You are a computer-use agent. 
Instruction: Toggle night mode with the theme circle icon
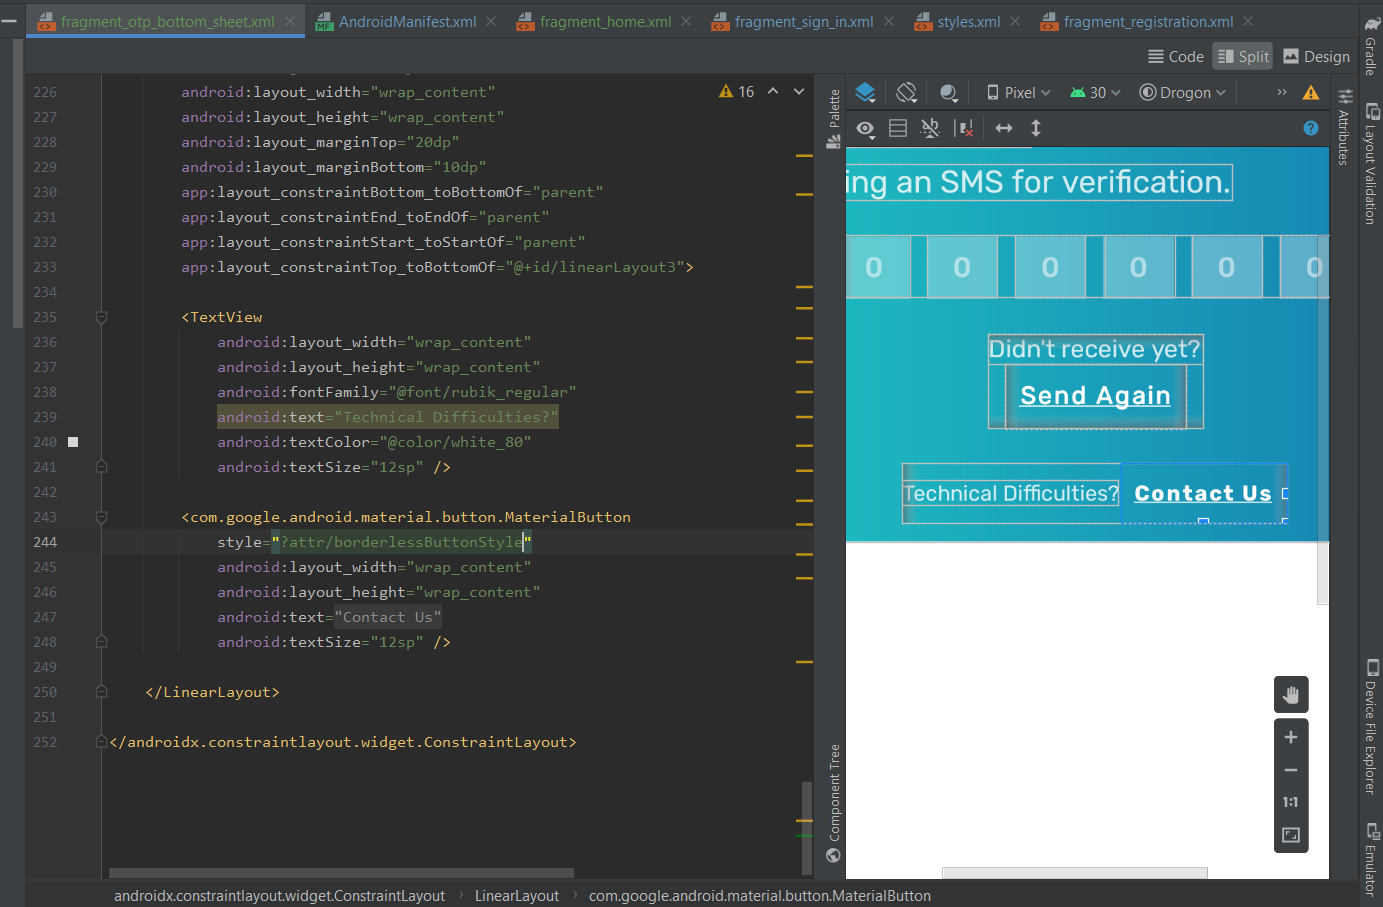[x=948, y=92]
